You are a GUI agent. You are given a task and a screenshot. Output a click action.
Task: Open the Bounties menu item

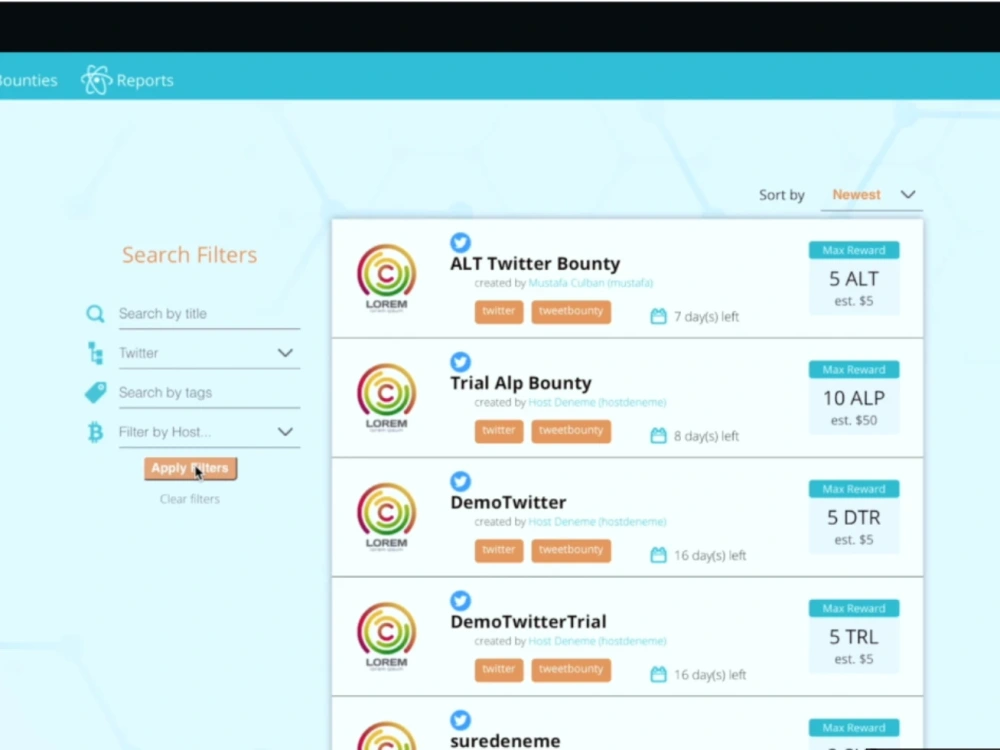click(x=28, y=80)
